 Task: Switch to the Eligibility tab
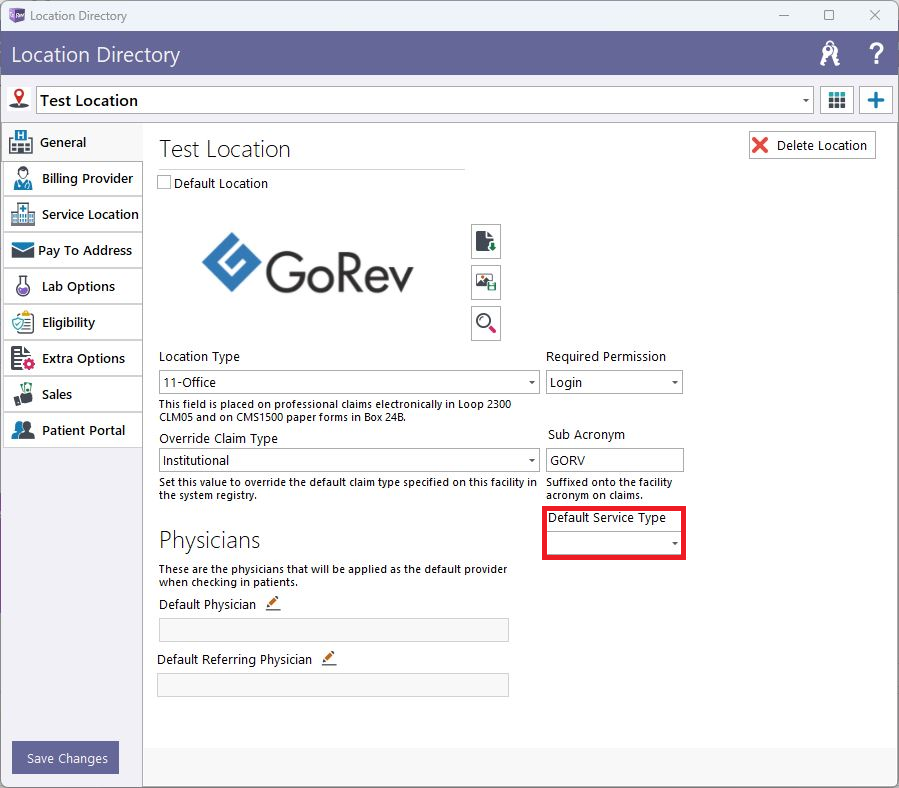(x=73, y=322)
